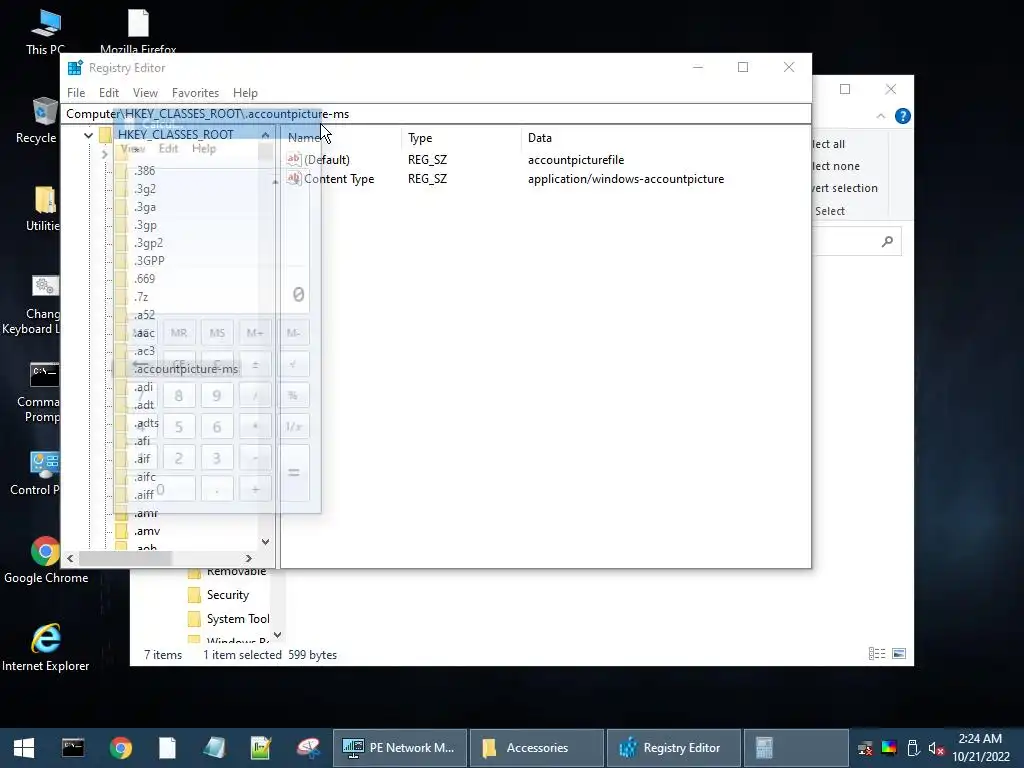This screenshot has height=768, width=1024.
Task: Click the accountpicturefile data cell
Action: click(576, 160)
